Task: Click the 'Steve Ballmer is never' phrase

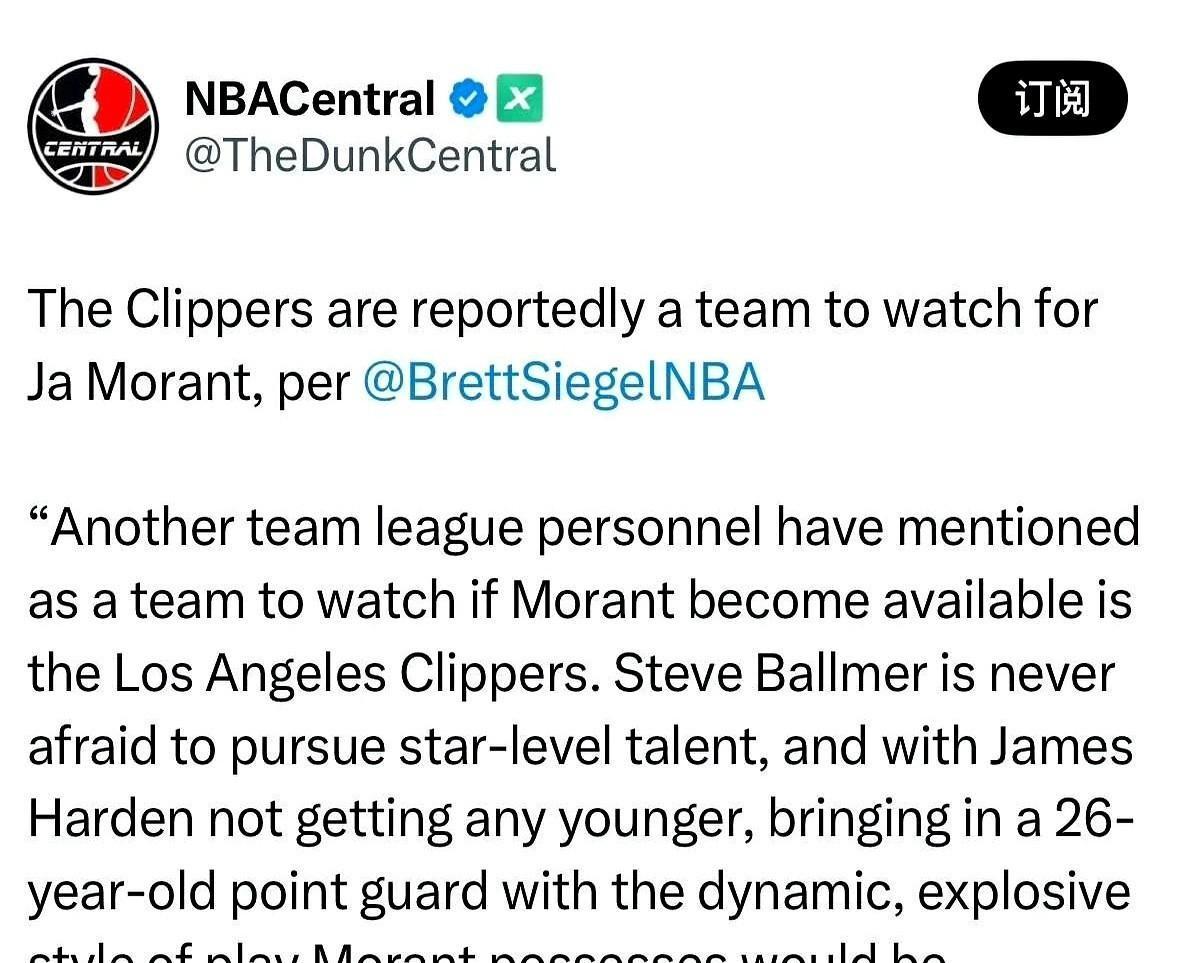Action: 864,674
